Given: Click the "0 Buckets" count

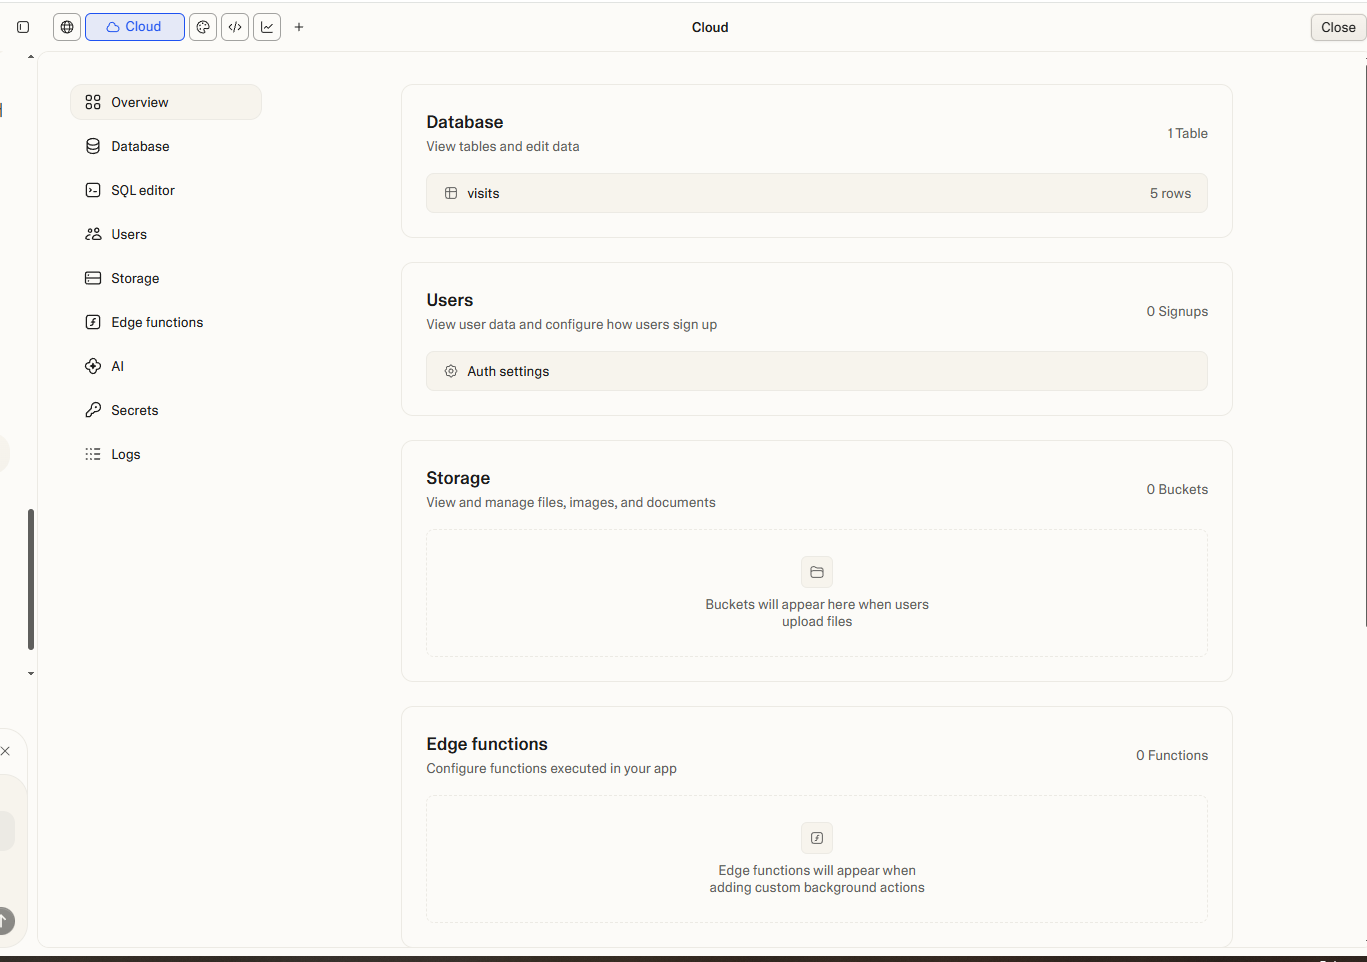Looking at the screenshot, I should 1177,489.
